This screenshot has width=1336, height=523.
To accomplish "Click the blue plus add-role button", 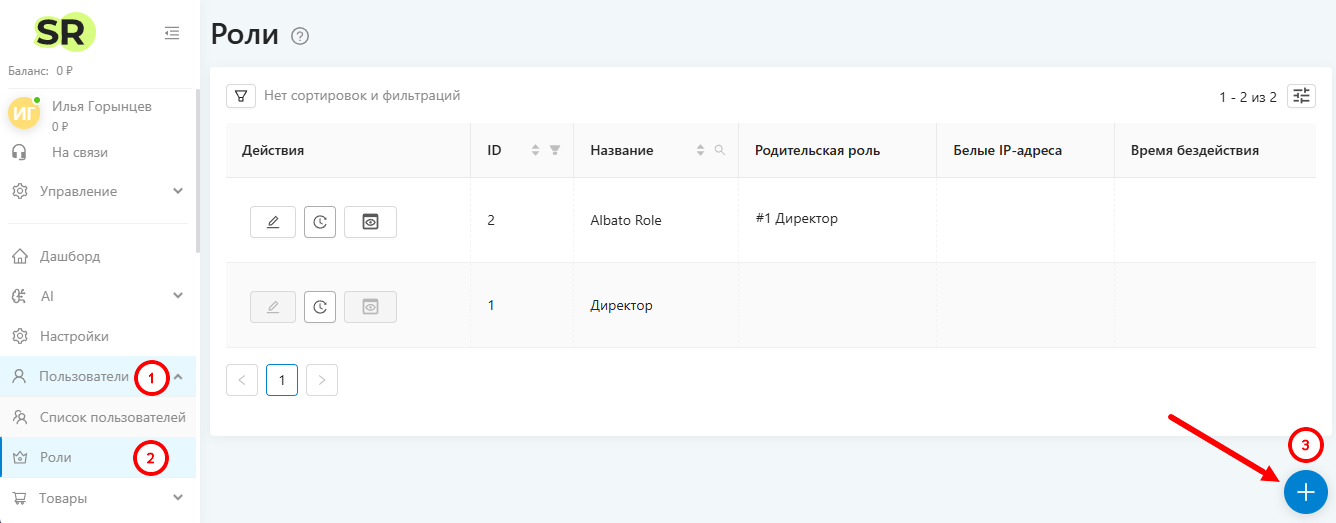I will pos(1305,492).
